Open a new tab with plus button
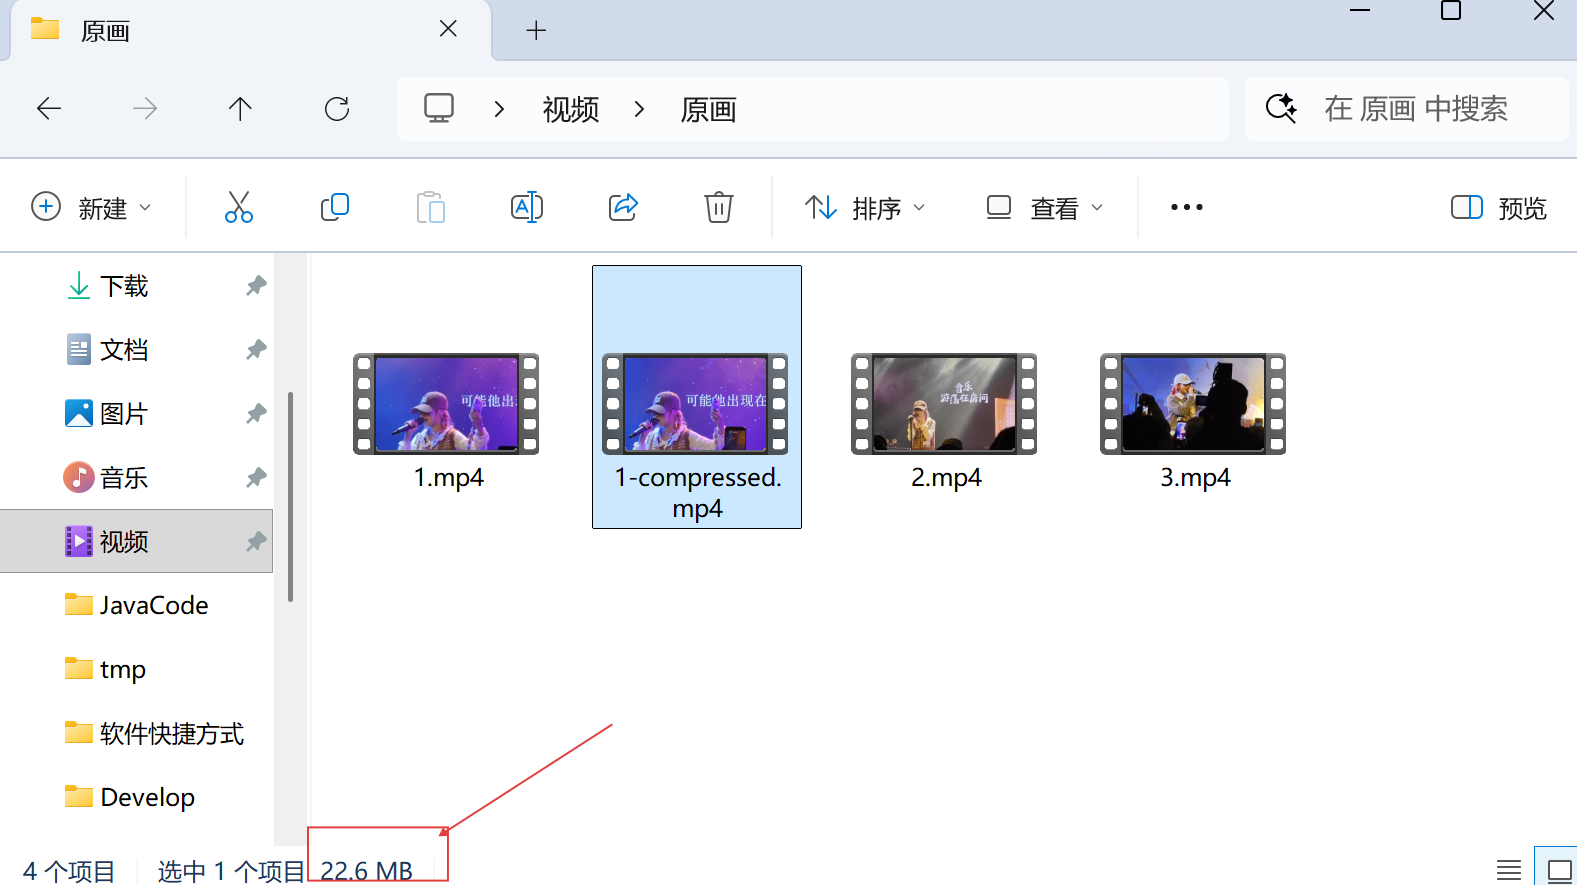 coord(536,31)
